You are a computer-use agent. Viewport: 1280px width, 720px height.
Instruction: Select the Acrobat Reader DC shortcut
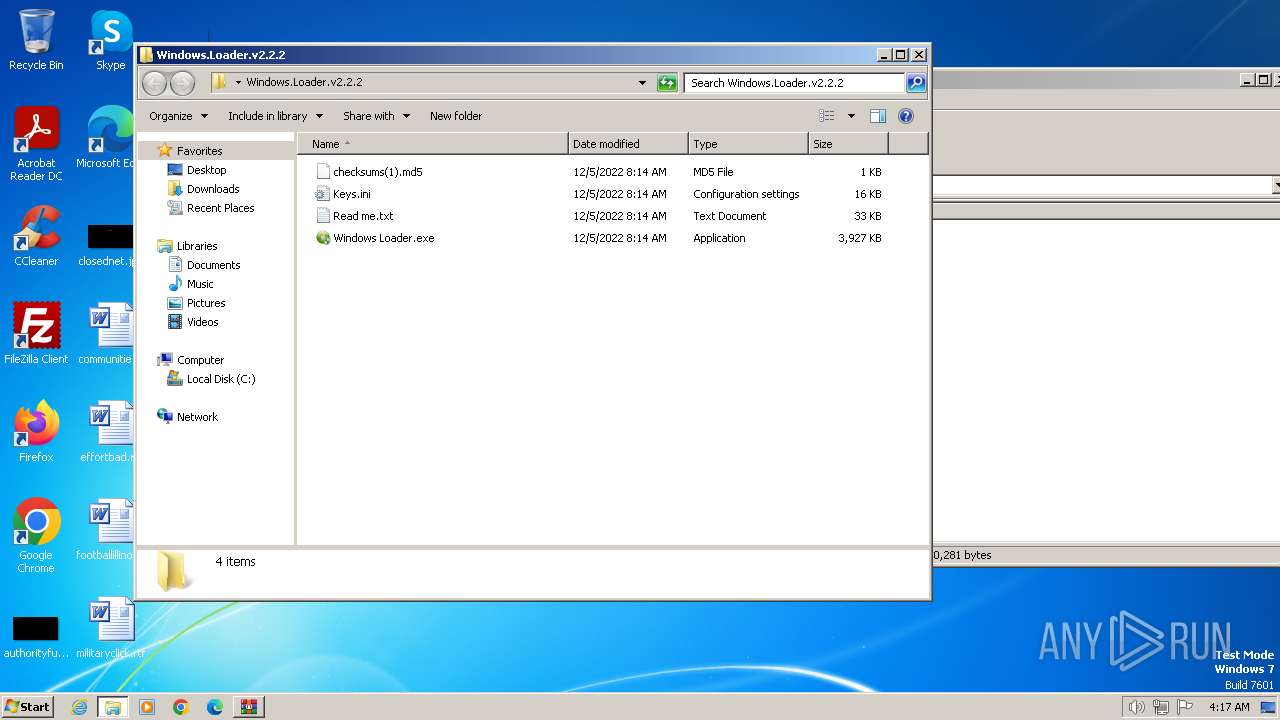pos(36,143)
